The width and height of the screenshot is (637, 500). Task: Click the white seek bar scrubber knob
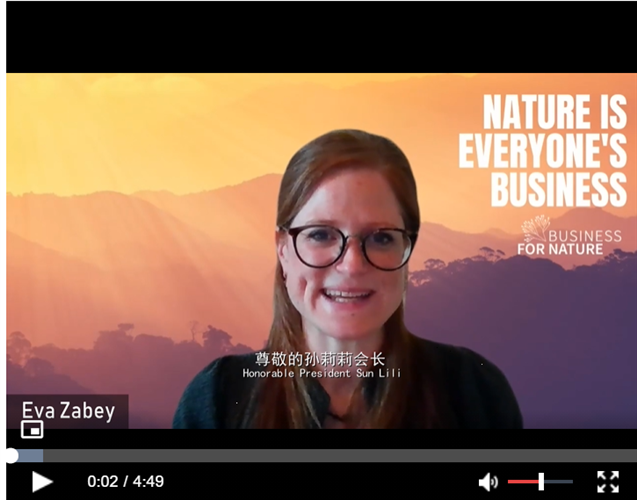click(x=11, y=456)
